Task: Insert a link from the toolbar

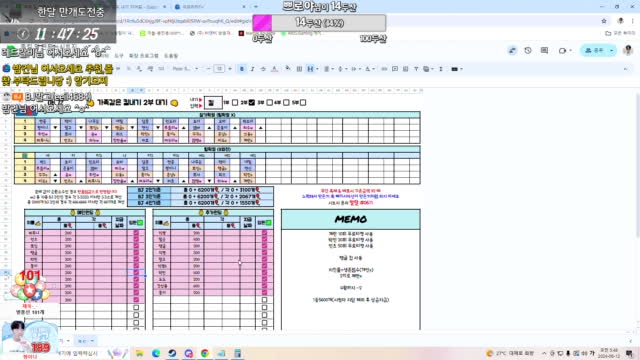Action: click(x=384, y=69)
